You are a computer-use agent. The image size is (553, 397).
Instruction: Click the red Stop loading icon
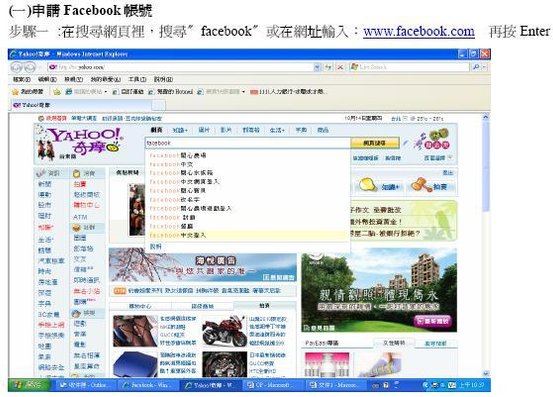(340, 67)
